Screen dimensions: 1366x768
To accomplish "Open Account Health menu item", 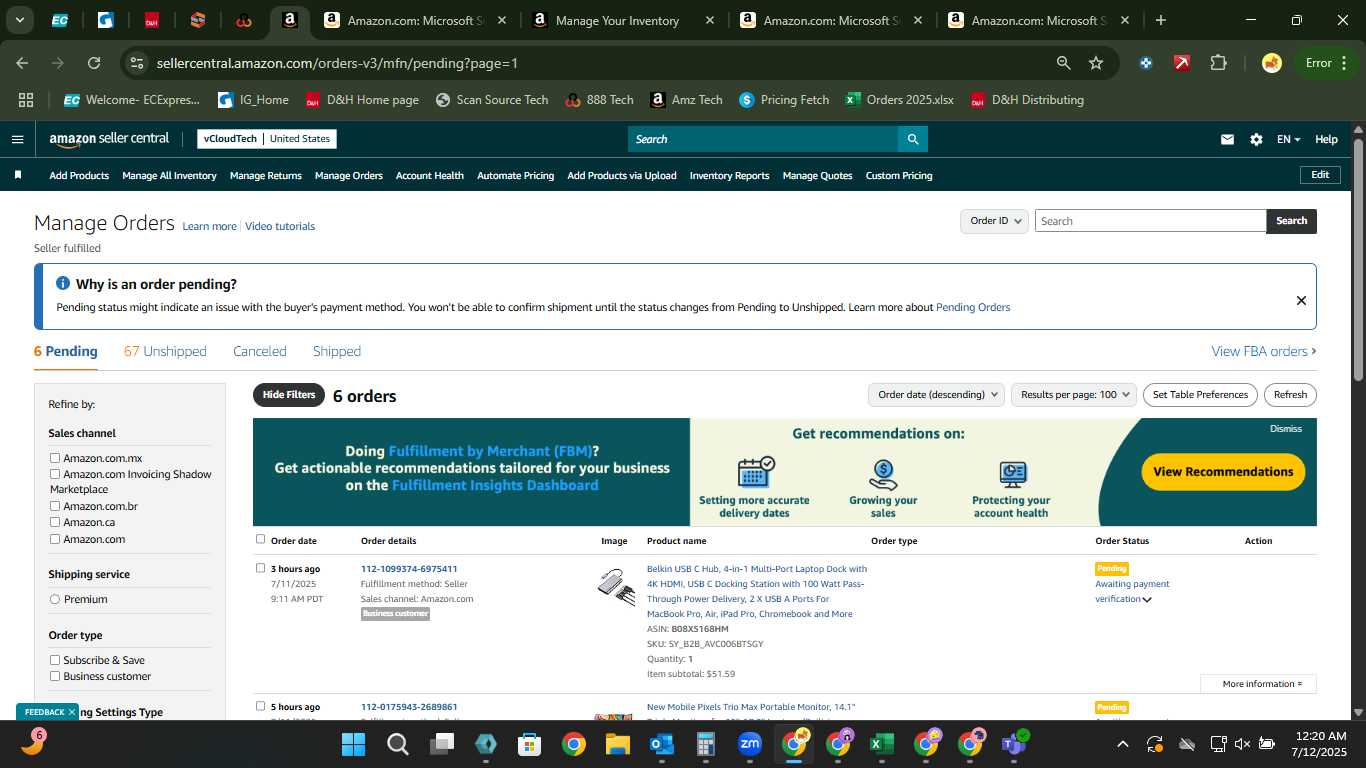I will coord(430,175).
